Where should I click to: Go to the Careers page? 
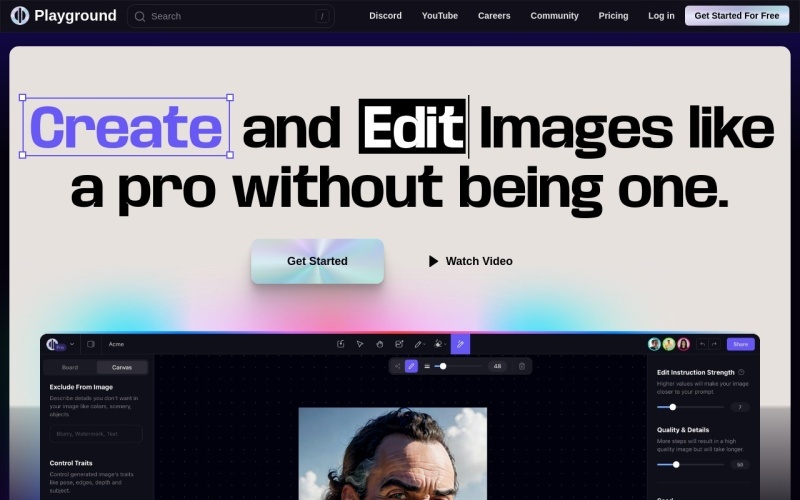point(494,16)
